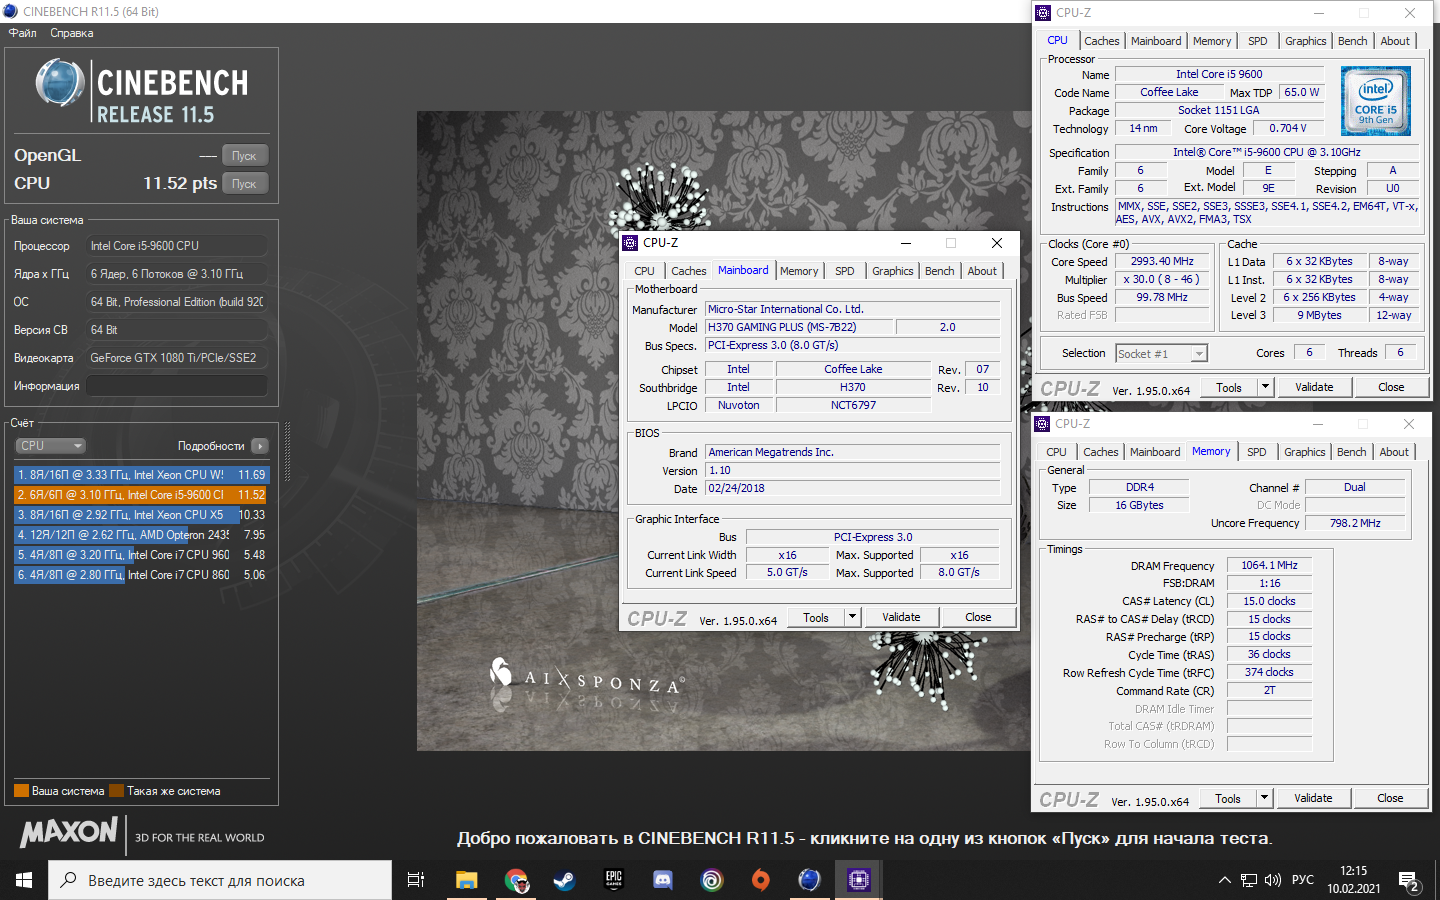
Task: Launch Steam from the taskbar
Action: coord(565,880)
